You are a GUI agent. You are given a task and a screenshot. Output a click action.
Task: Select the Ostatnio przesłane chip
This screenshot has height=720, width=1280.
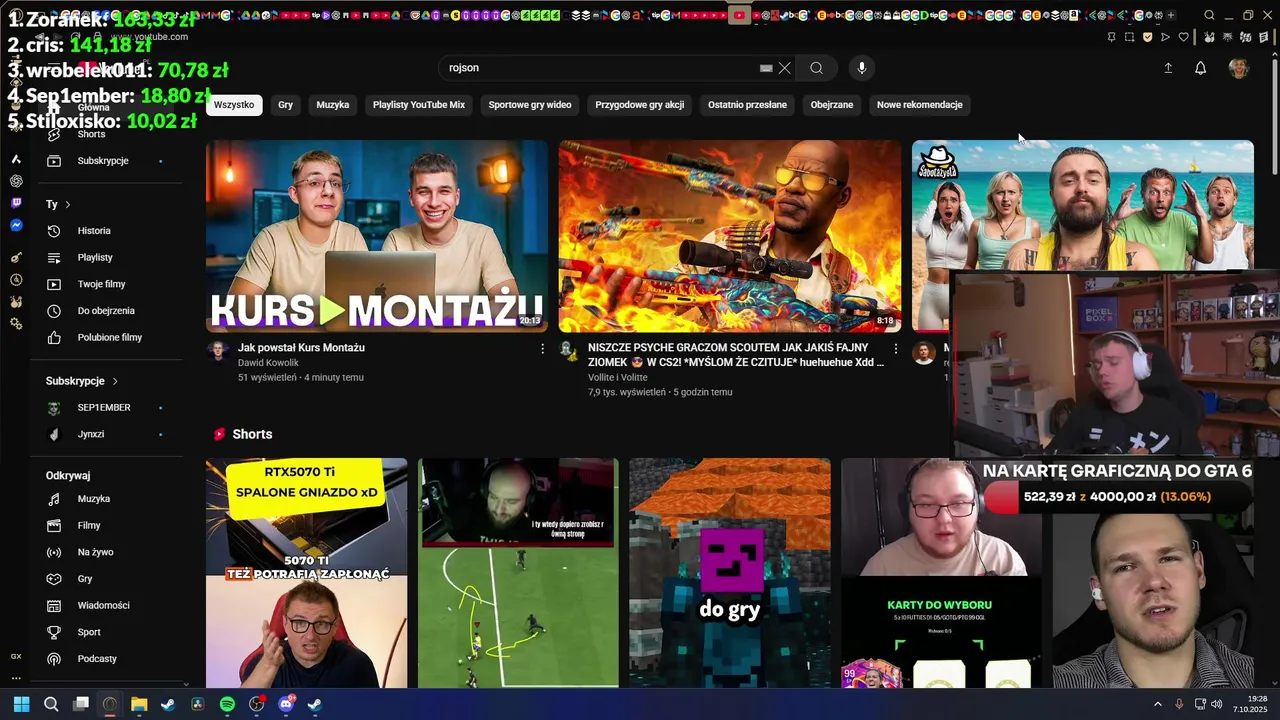(x=747, y=105)
